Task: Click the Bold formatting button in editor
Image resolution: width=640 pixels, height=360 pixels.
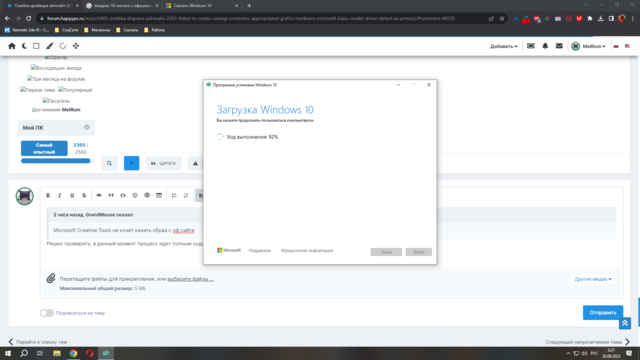Action: click(x=48, y=196)
